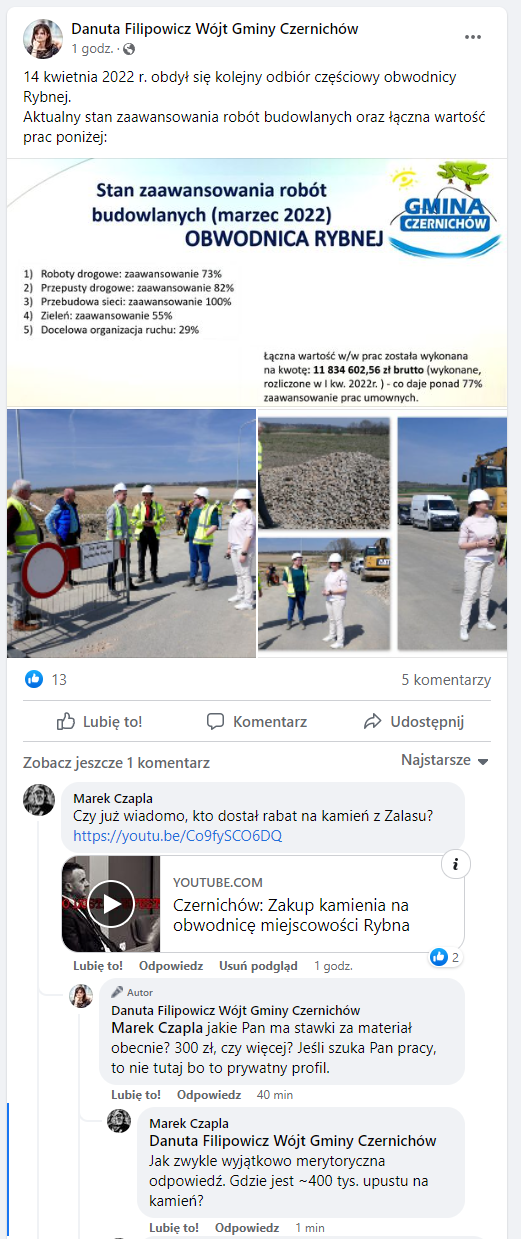This screenshot has height=1239, width=521.
Task: Click the blue like reaction icon with 13
Action: coord(34,679)
